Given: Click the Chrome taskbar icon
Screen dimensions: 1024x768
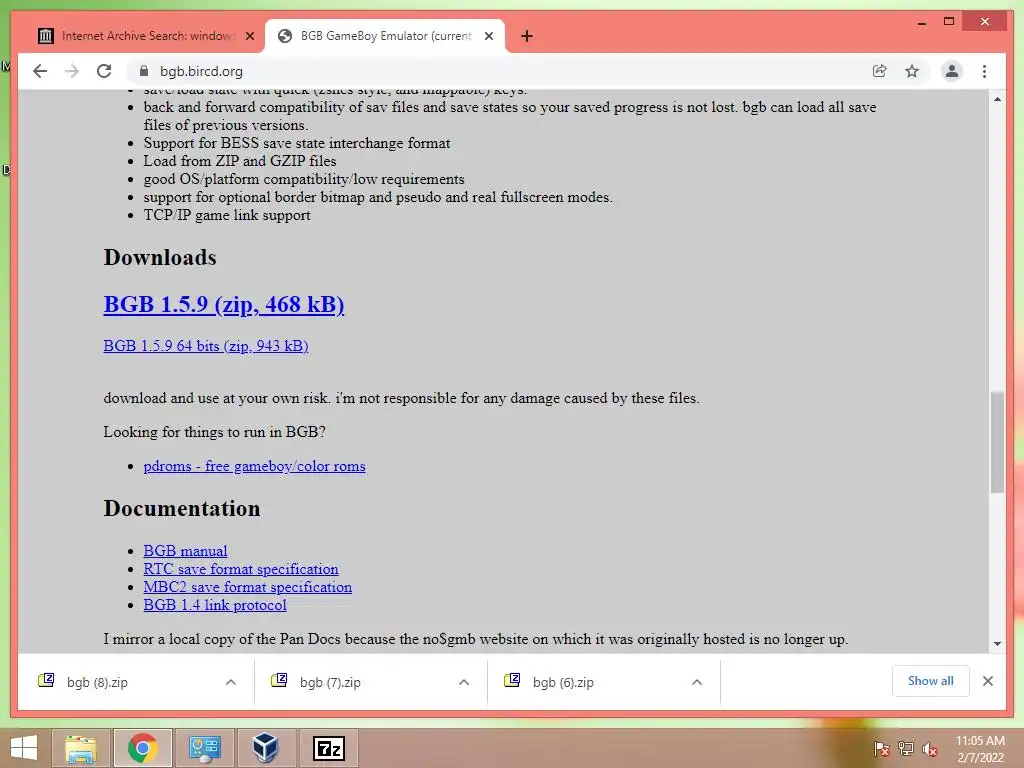Looking at the screenshot, I should tap(142, 748).
